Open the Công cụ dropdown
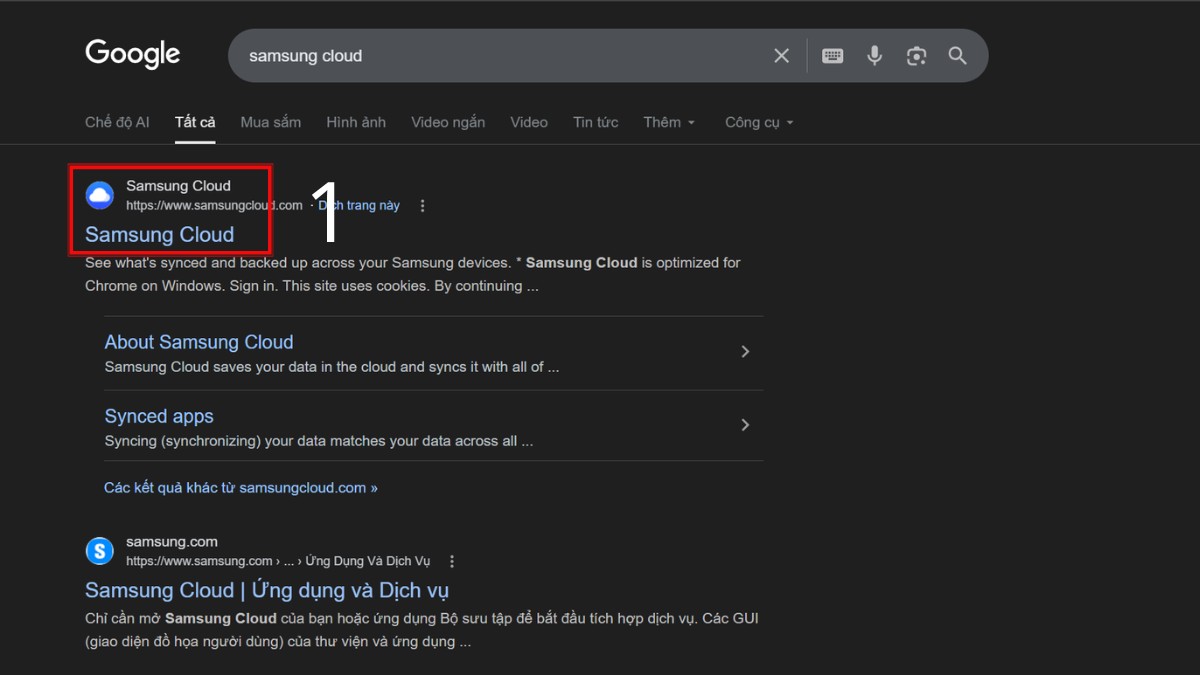 [759, 122]
